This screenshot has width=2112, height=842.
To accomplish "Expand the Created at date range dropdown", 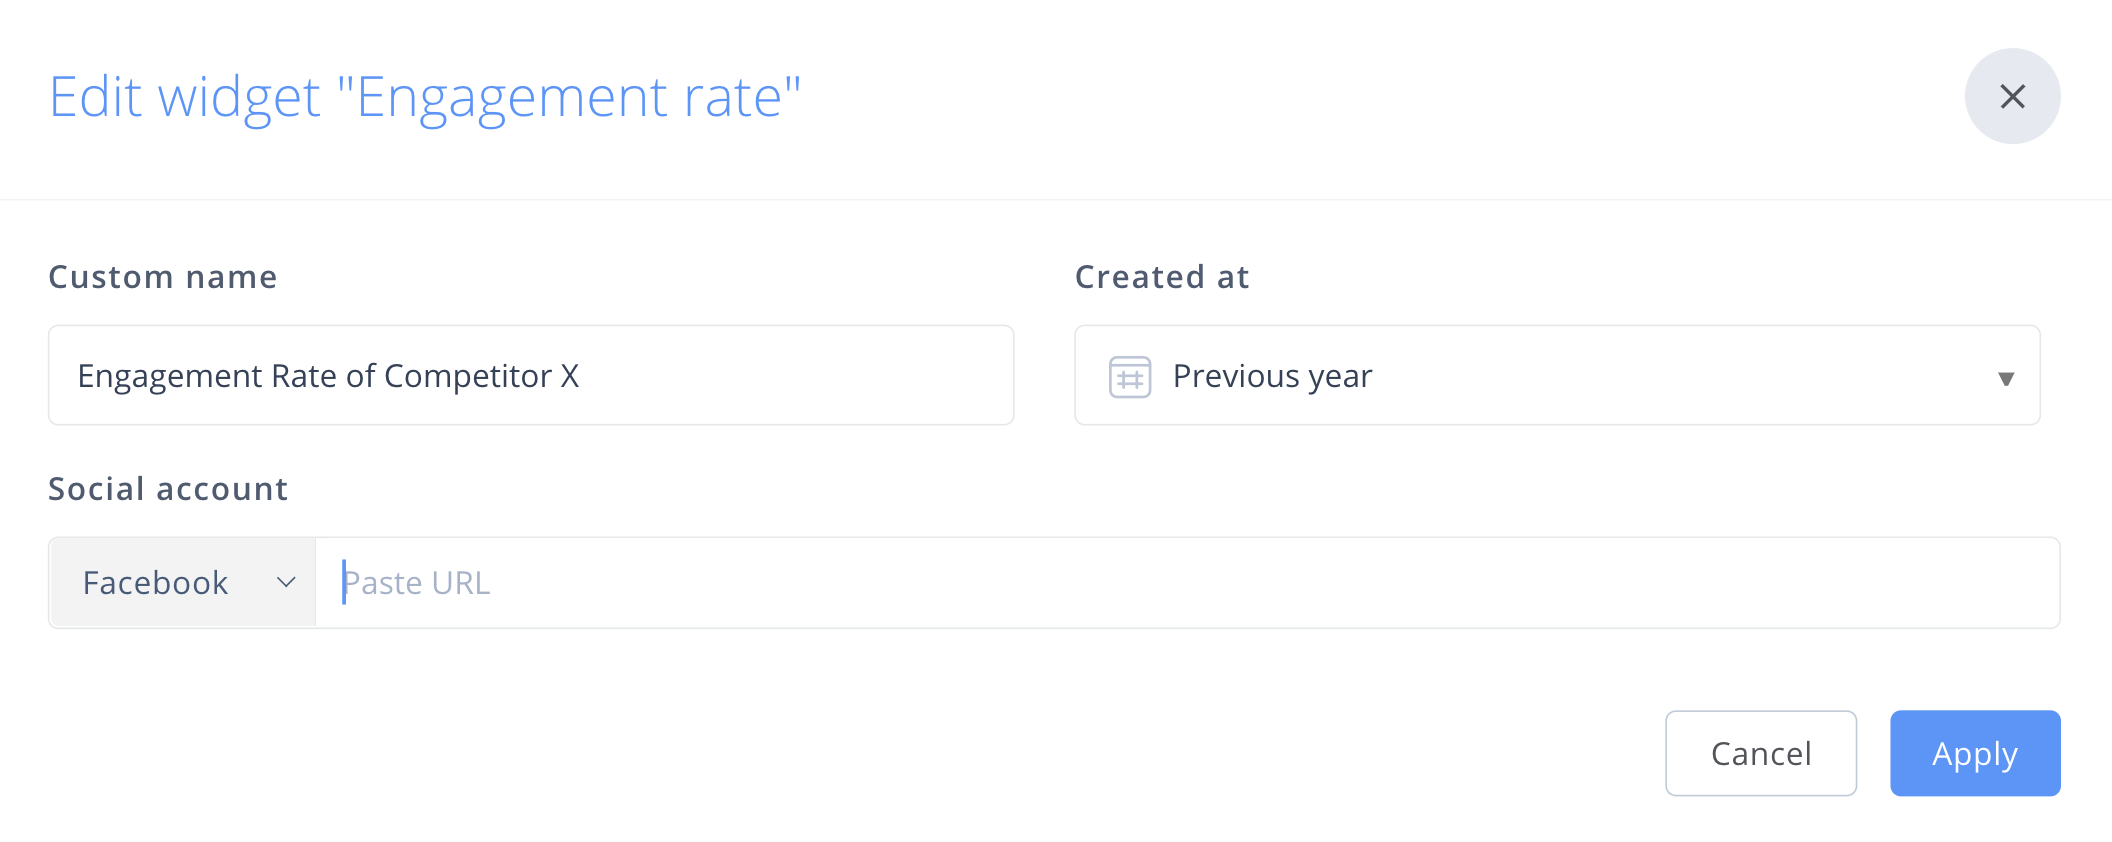I will tap(1556, 375).
